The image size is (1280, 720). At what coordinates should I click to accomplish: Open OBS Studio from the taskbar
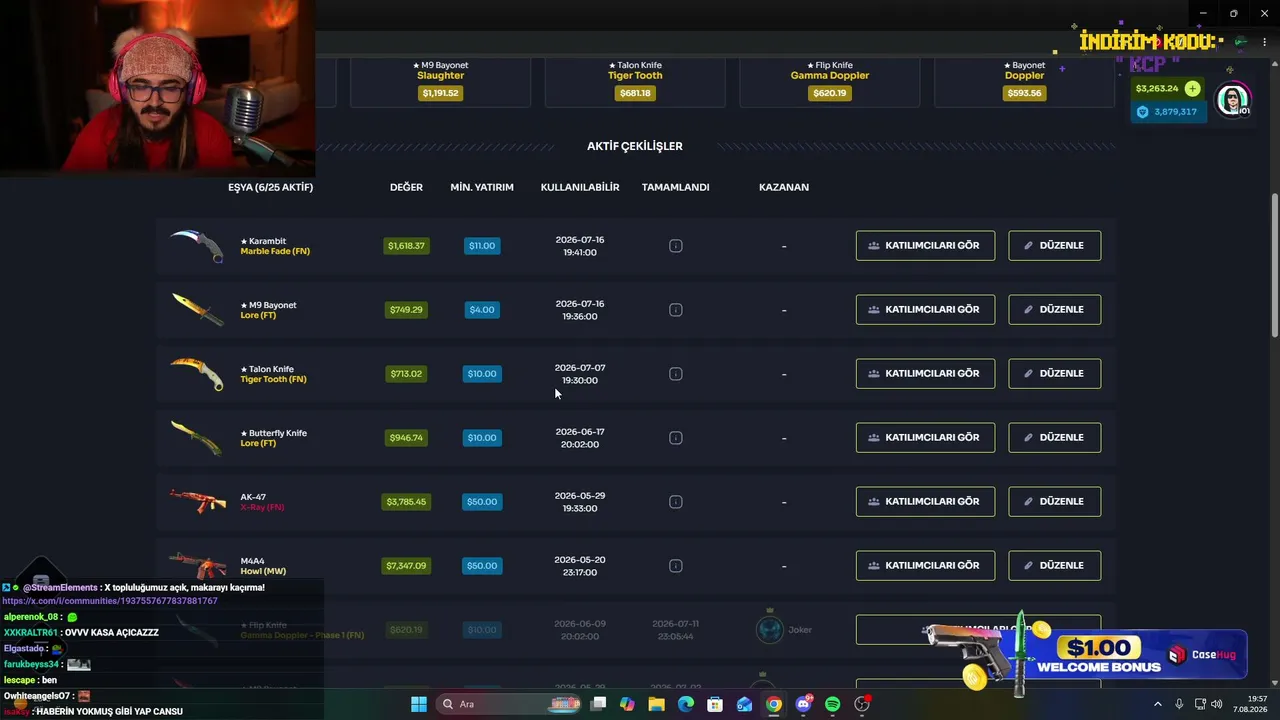[x=862, y=704]
